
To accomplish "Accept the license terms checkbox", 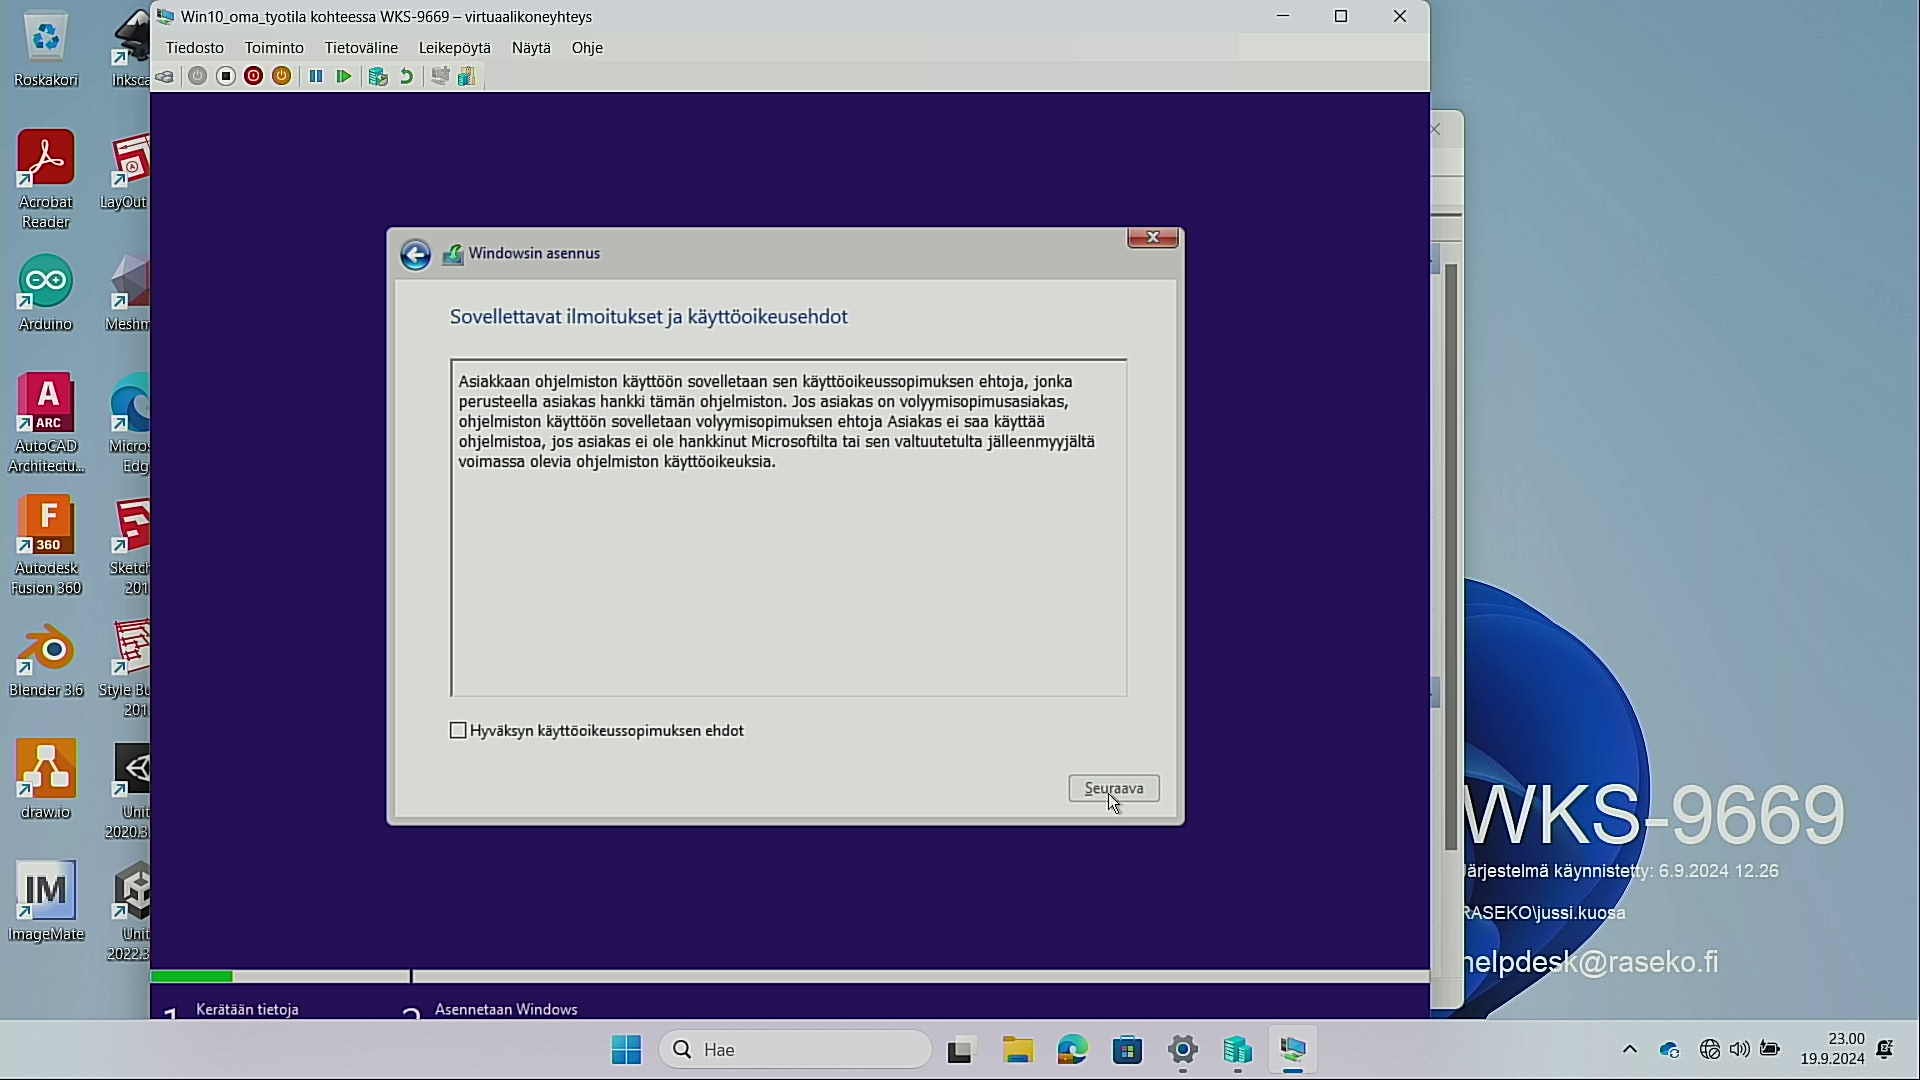I will pos(458,731).
